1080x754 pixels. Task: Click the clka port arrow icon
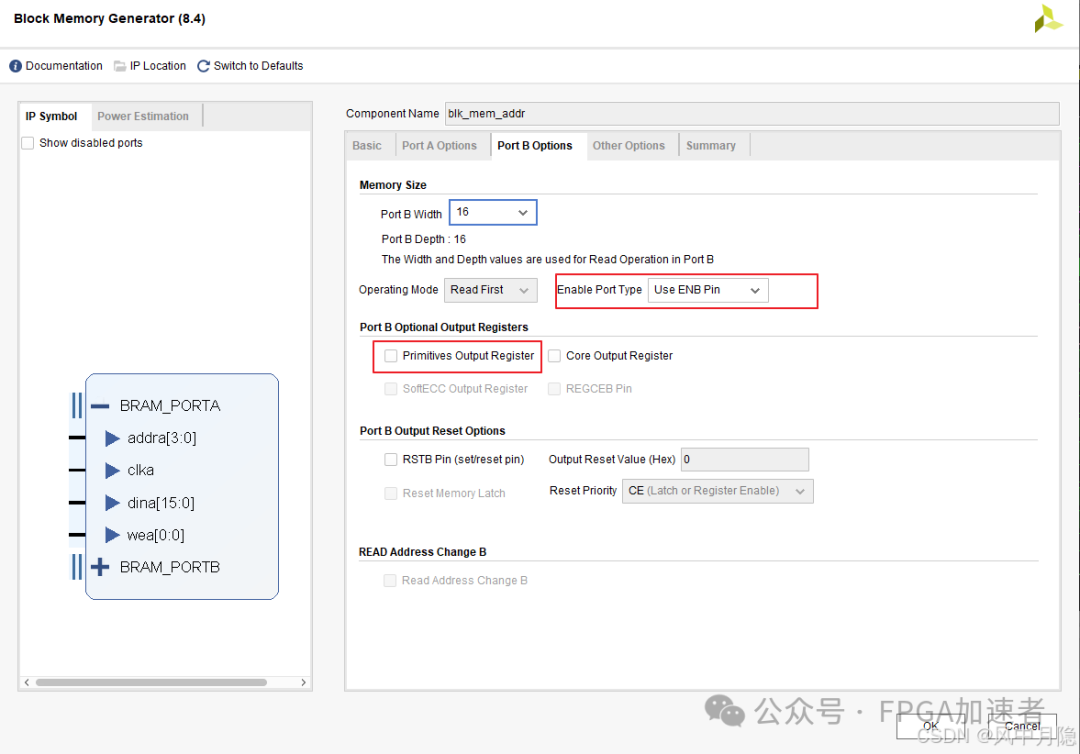[112, 470]
